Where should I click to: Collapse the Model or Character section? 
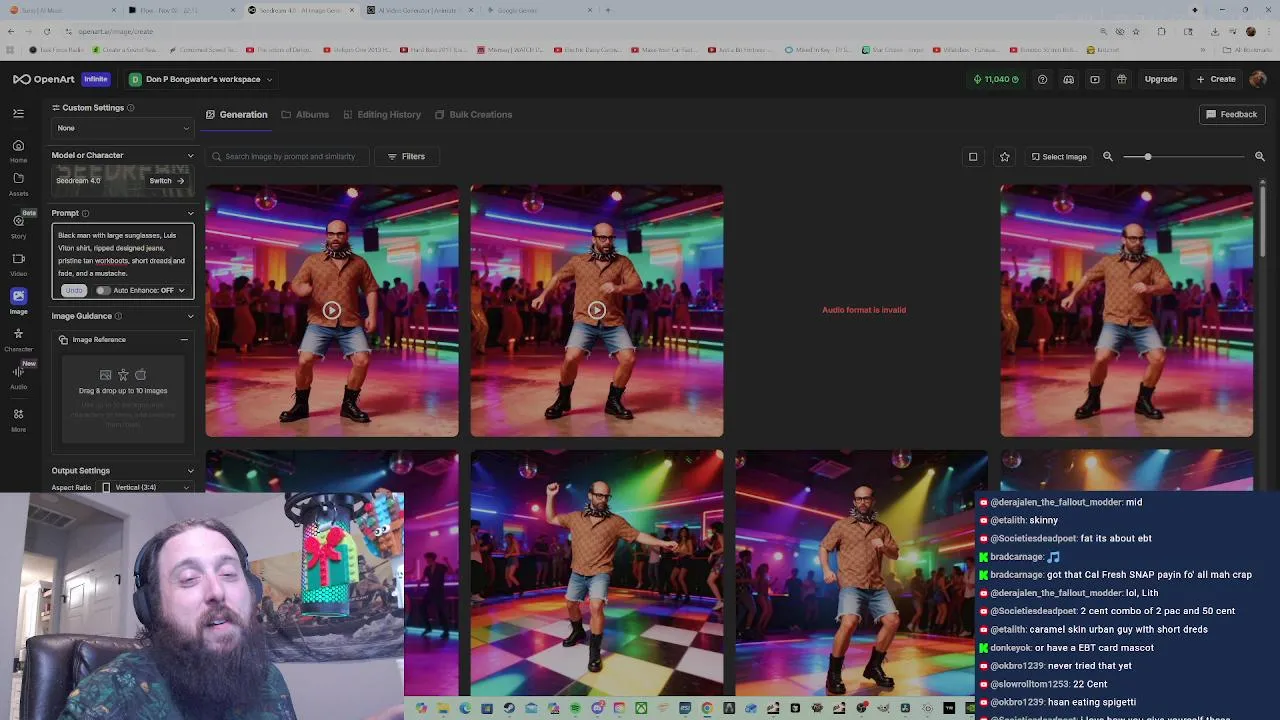[x=190, y=155]
